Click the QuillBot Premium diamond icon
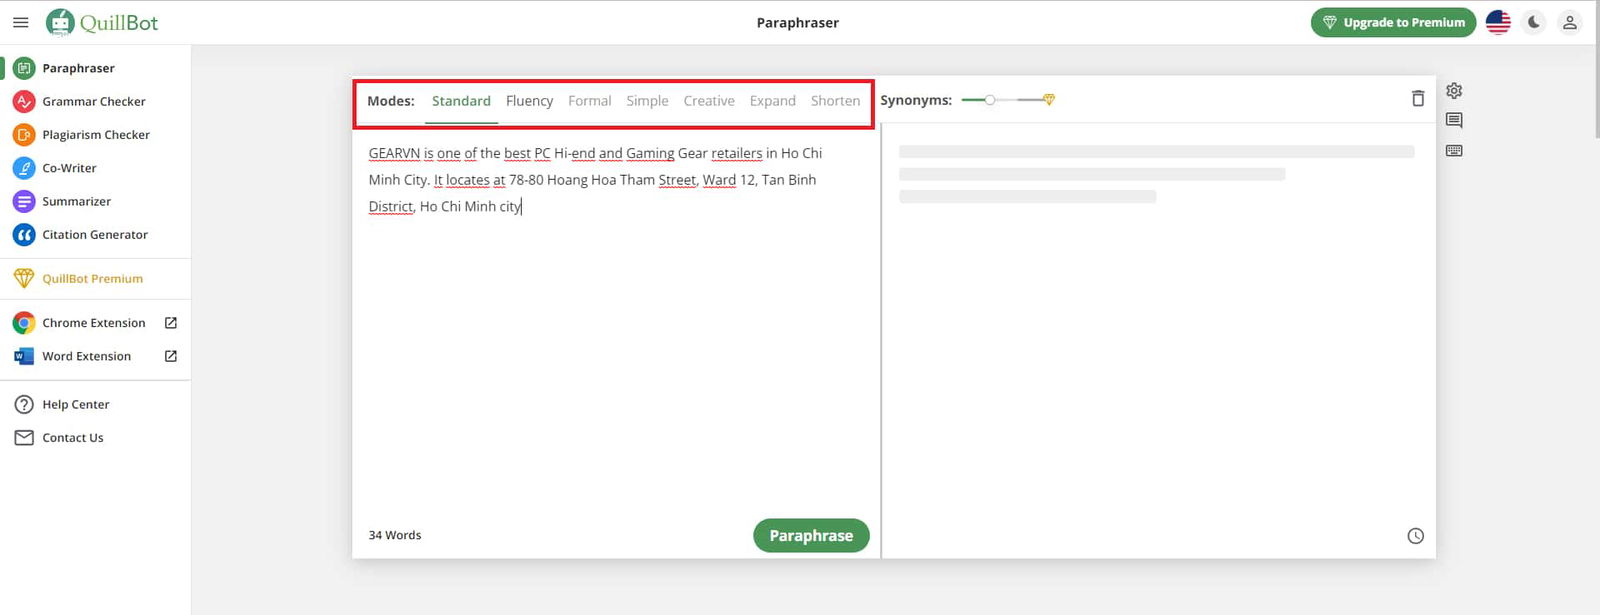This screenshot has height=615, width=1600. [x=24, y=278]
